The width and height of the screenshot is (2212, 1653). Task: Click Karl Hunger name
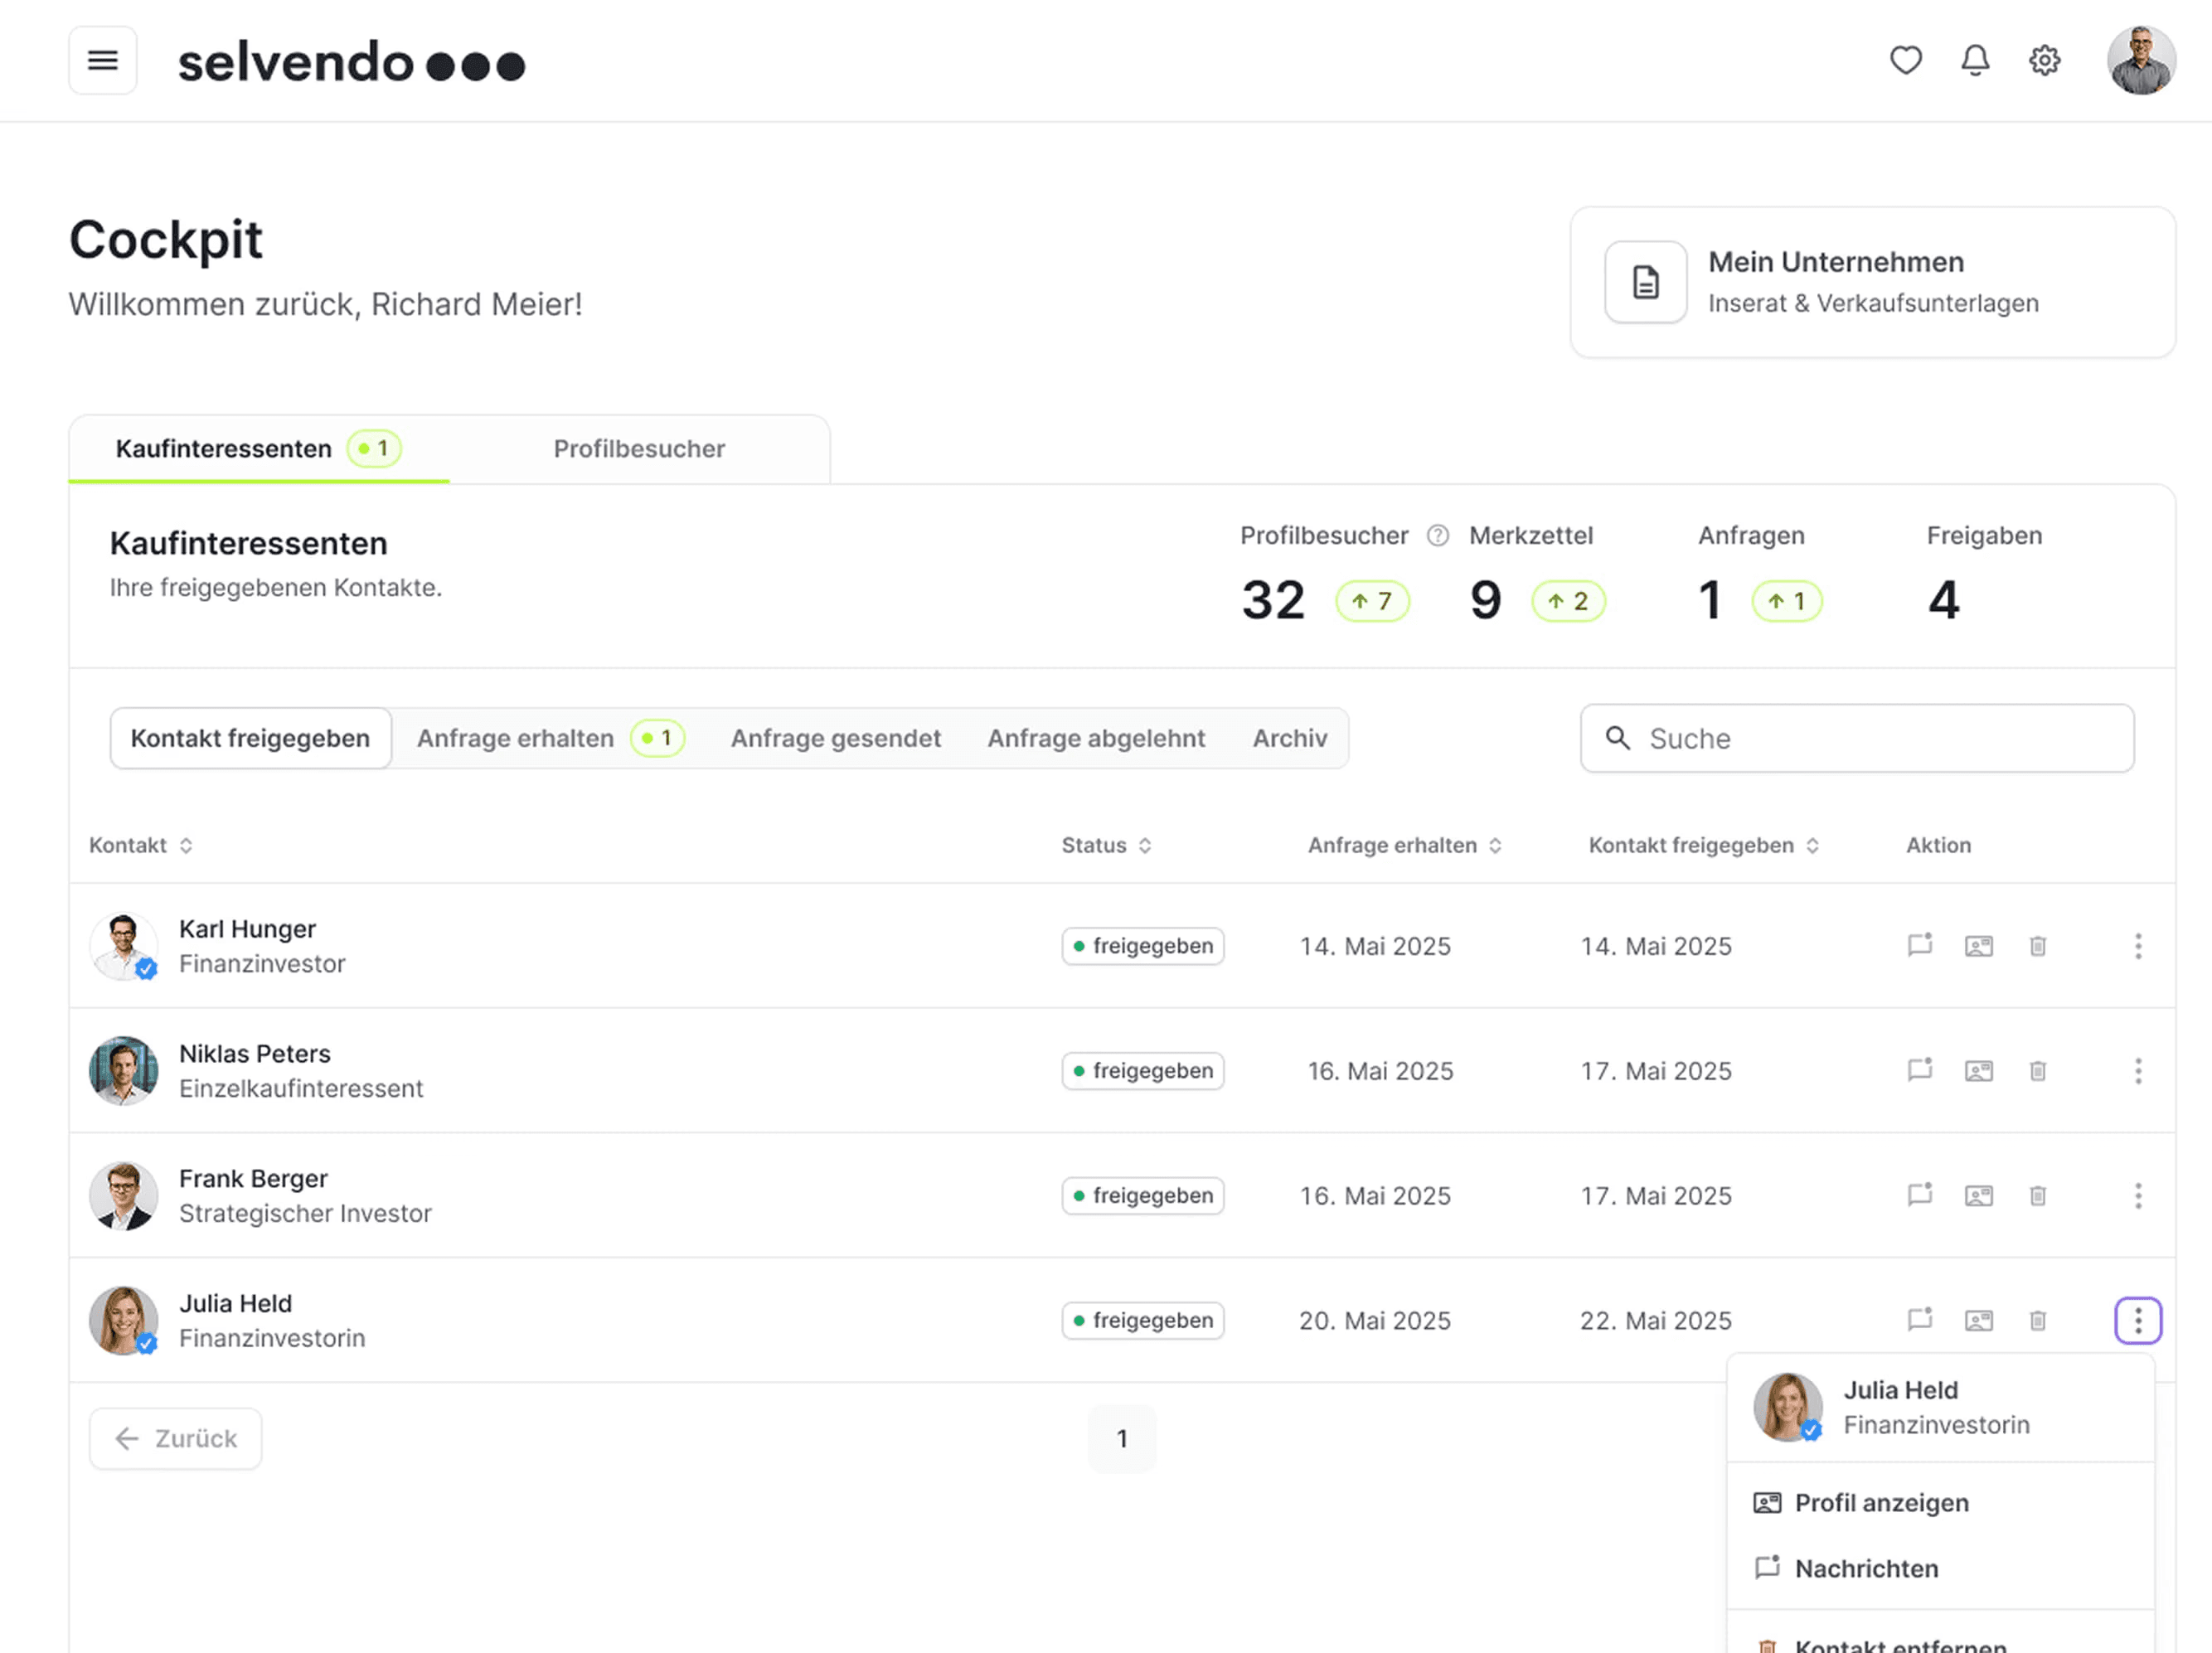click(248, 930)
